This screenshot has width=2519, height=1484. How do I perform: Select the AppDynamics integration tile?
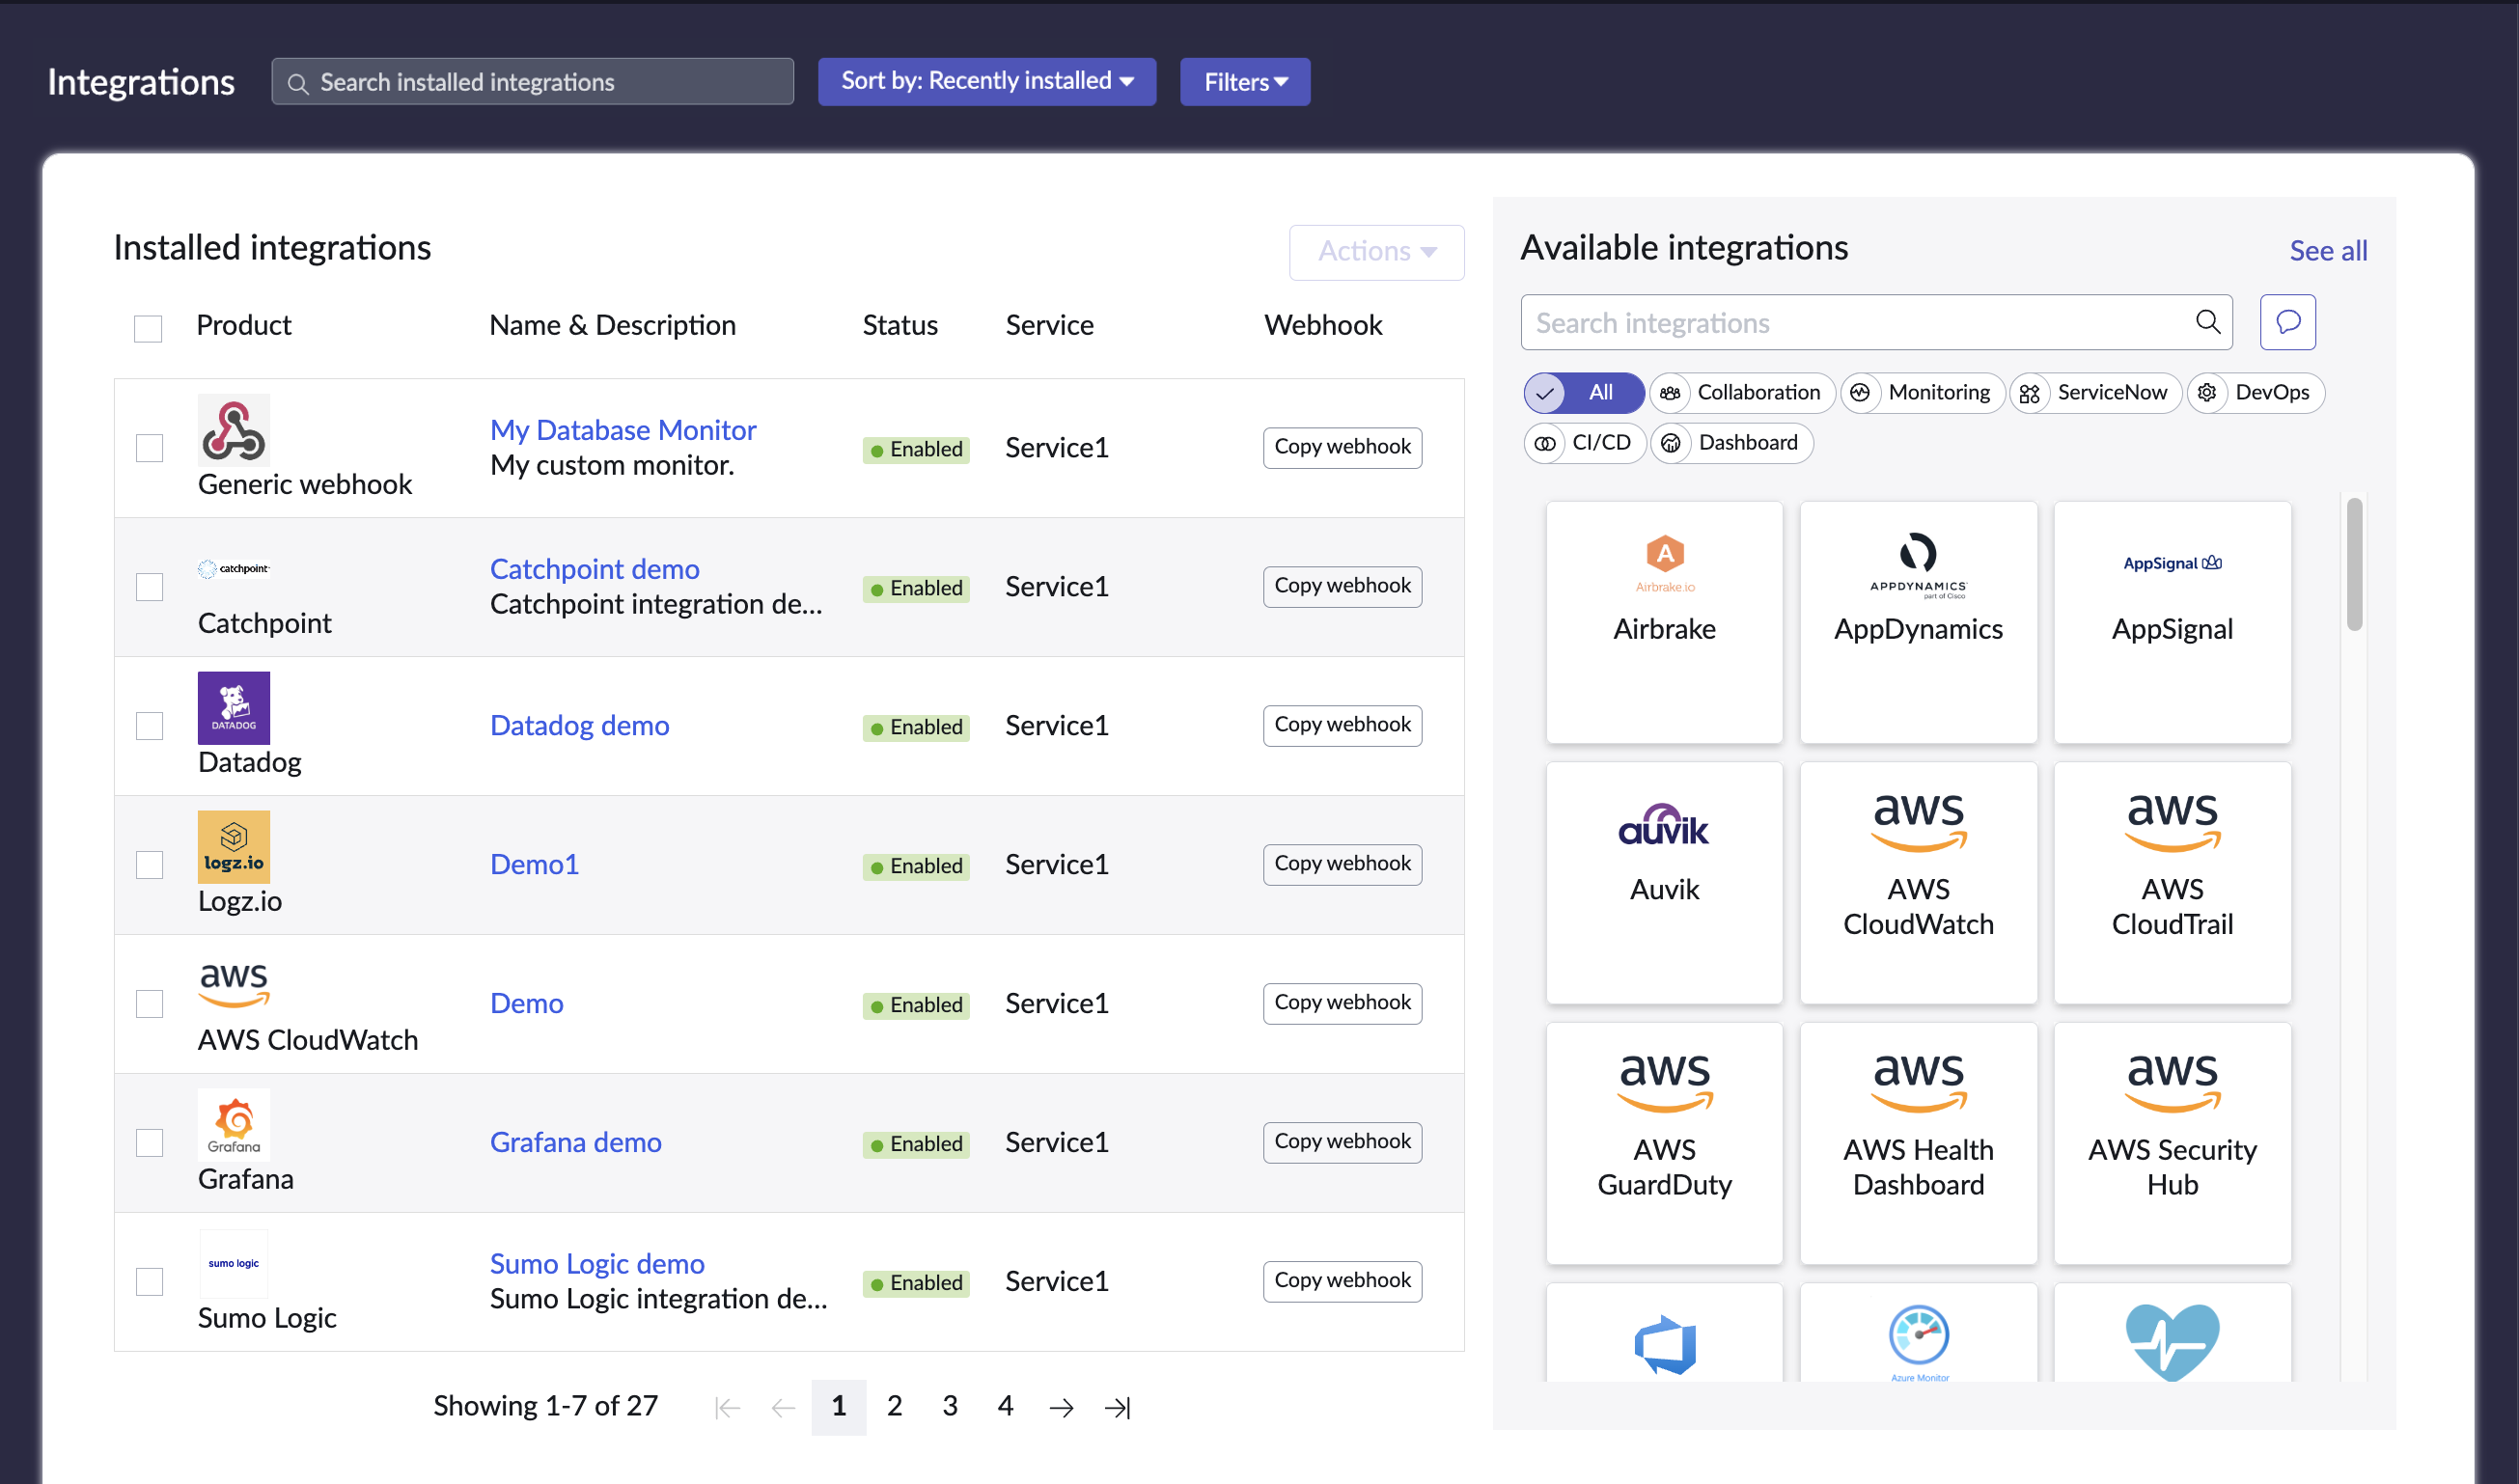click(x=1917, y=621)
